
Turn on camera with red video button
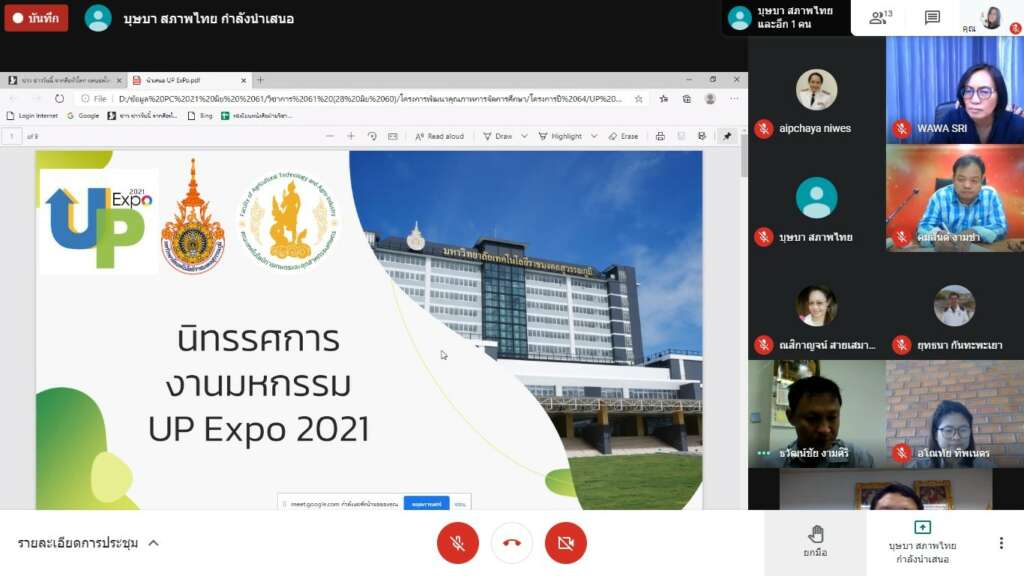pos(566,543)
